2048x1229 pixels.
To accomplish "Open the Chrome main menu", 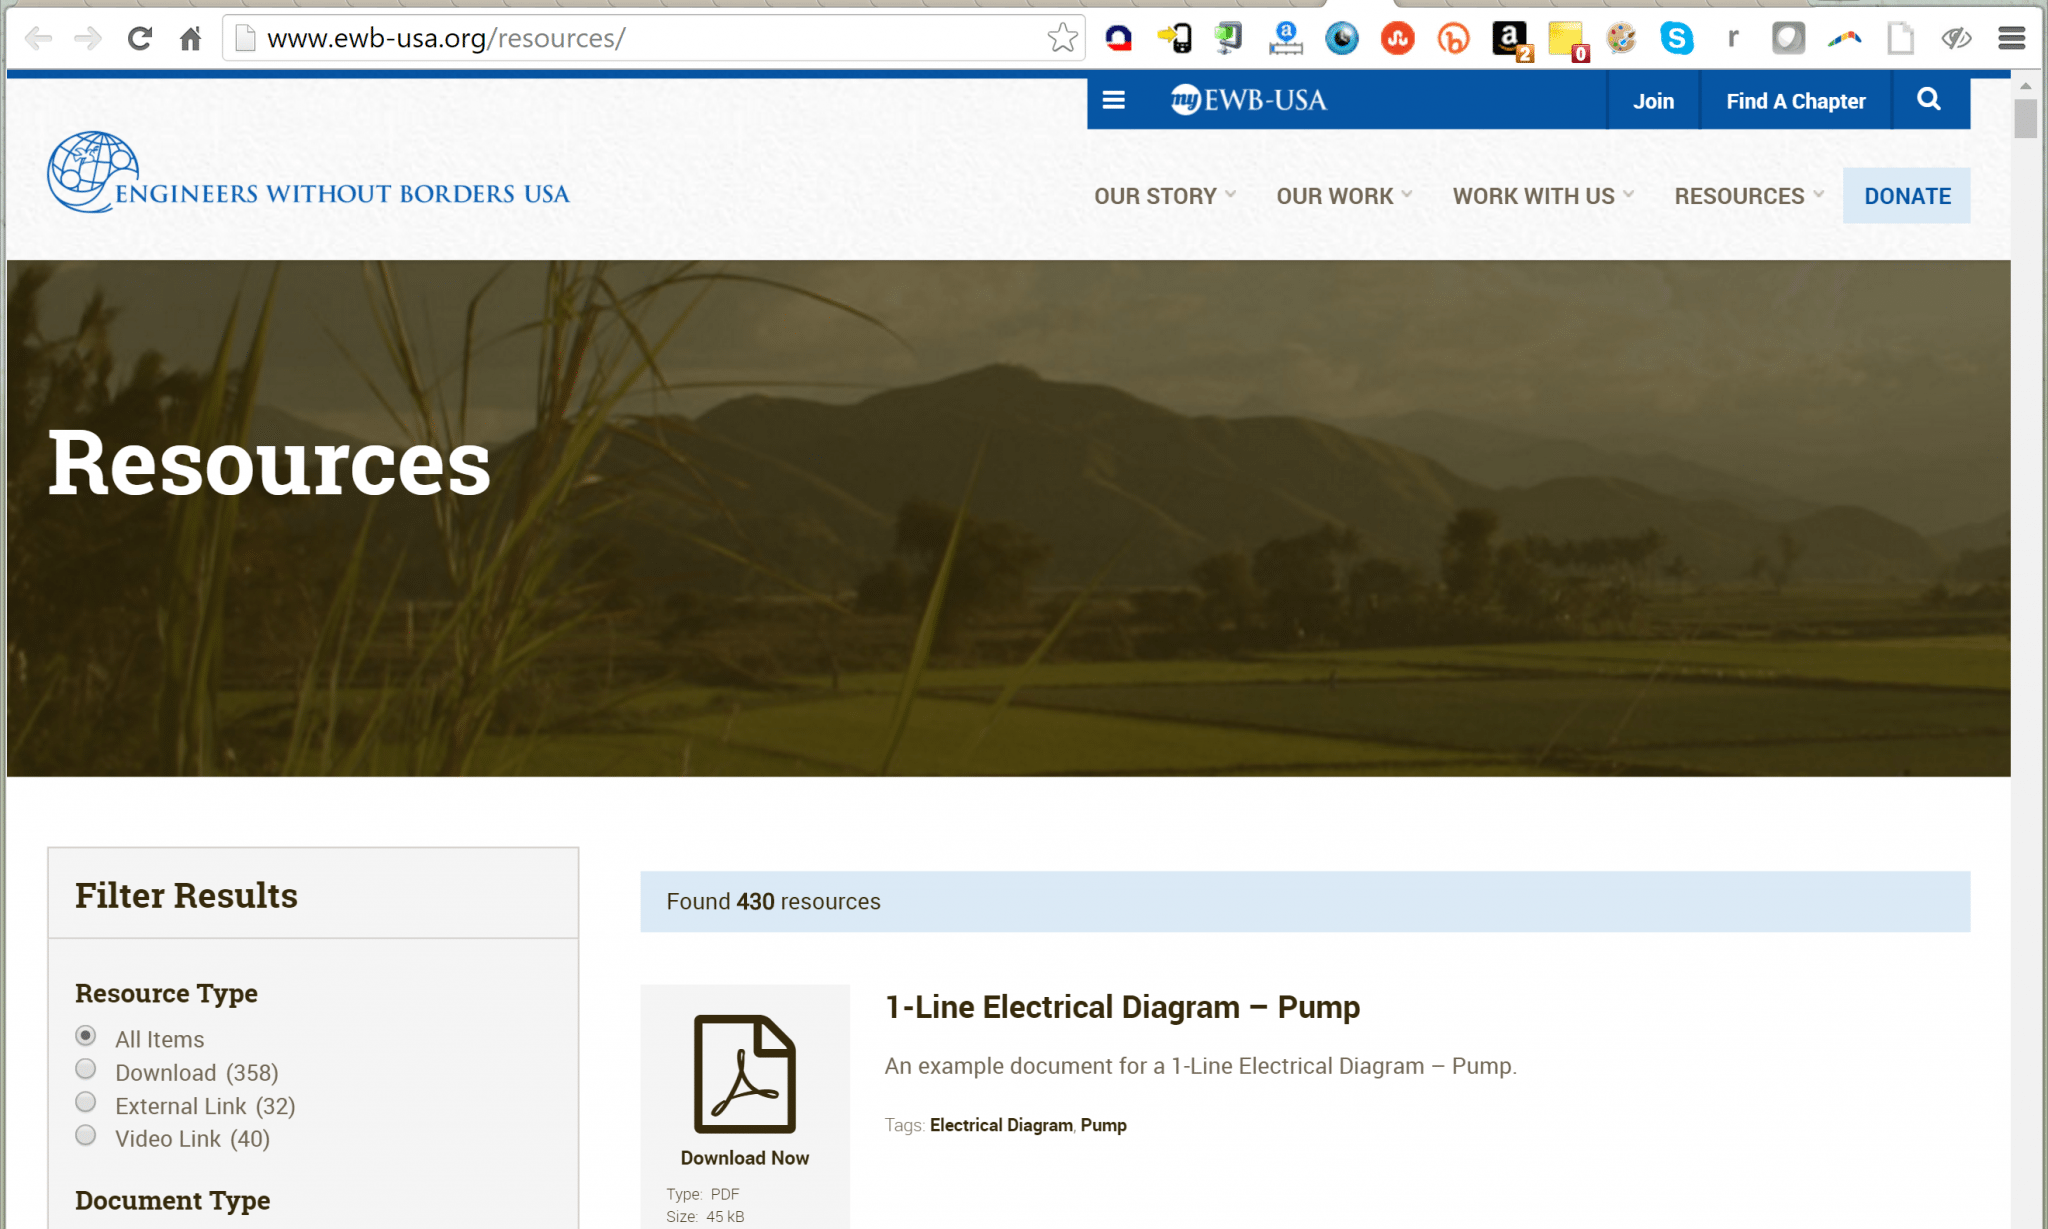I will pos(2012,39).
